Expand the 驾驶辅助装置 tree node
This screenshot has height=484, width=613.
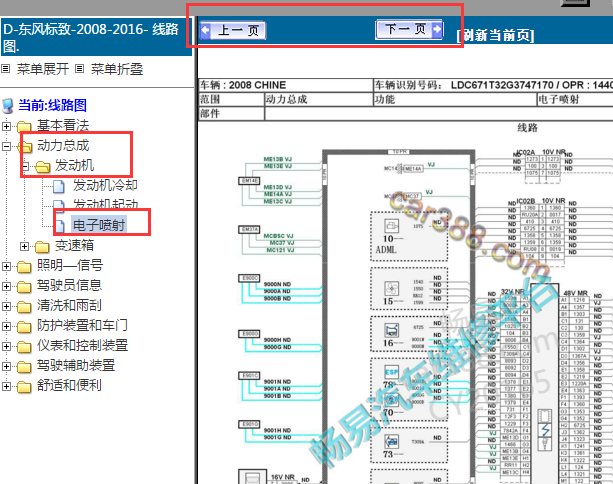coord(6,366)
